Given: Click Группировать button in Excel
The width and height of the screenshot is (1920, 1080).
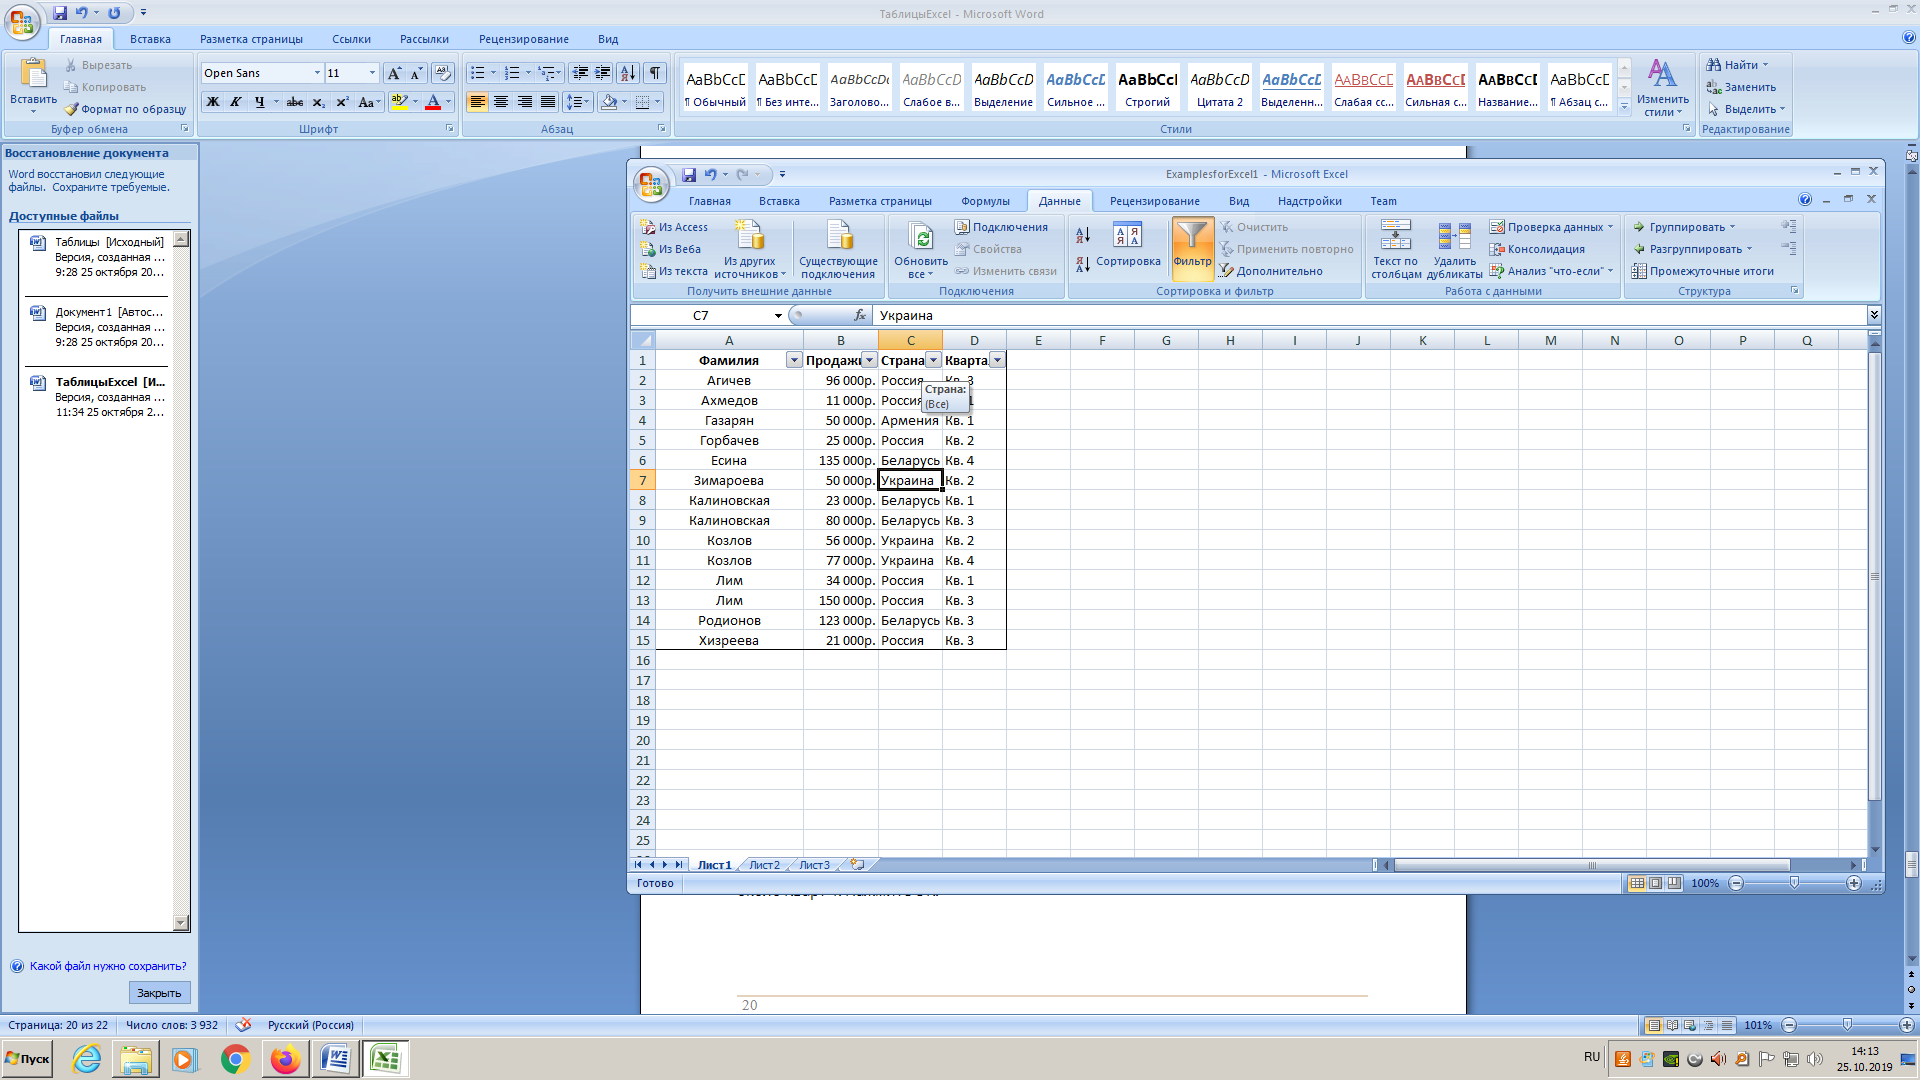Looking at the screenshot, I should [1685, 228].
